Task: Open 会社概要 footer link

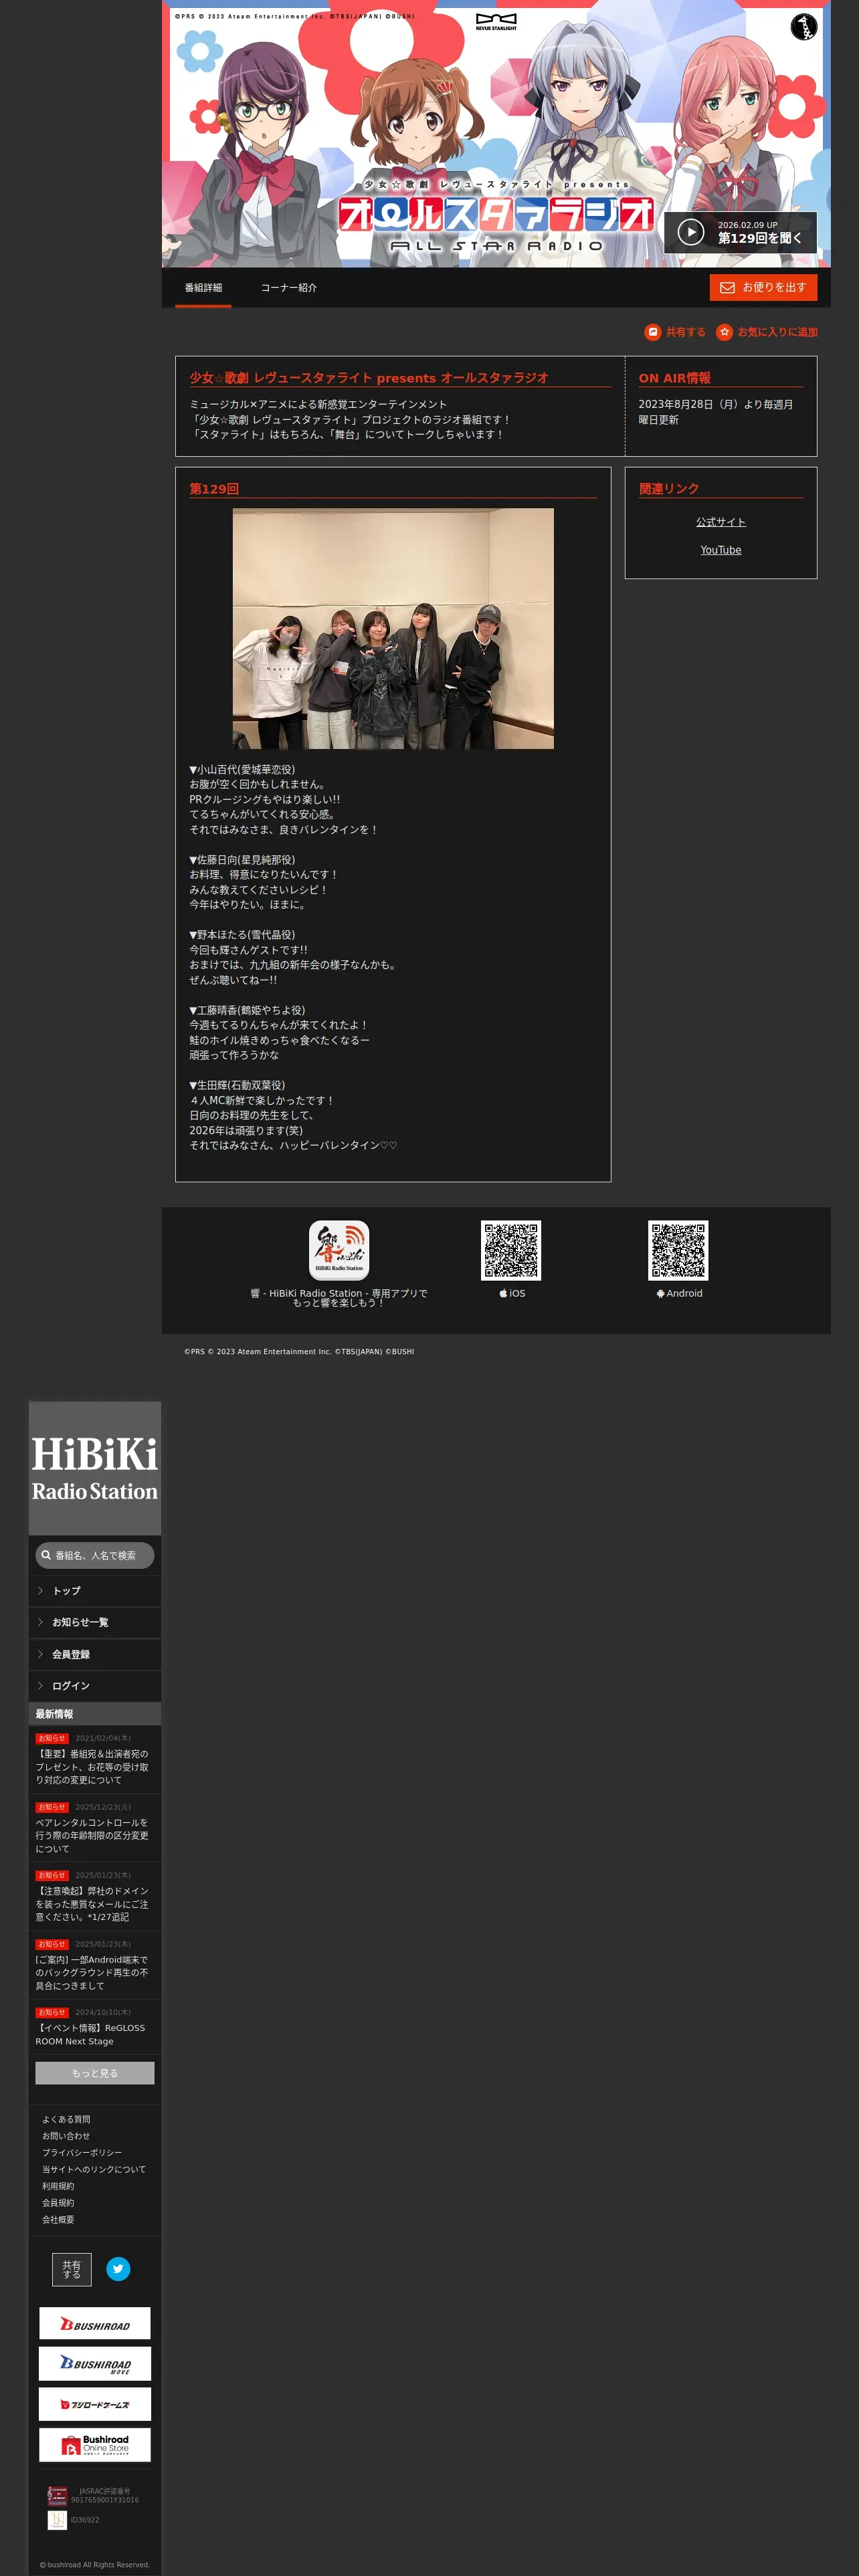Action: (x=58, y=2219)
